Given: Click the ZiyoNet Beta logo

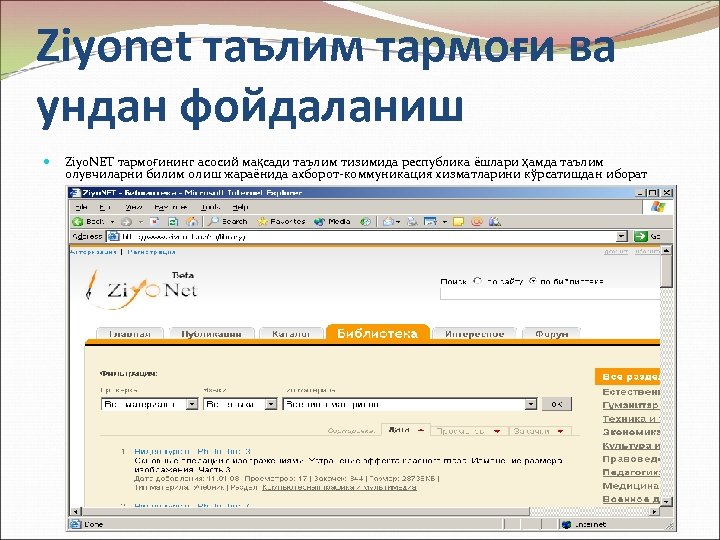Looking at the screenshot, I should tap(142, 288).
